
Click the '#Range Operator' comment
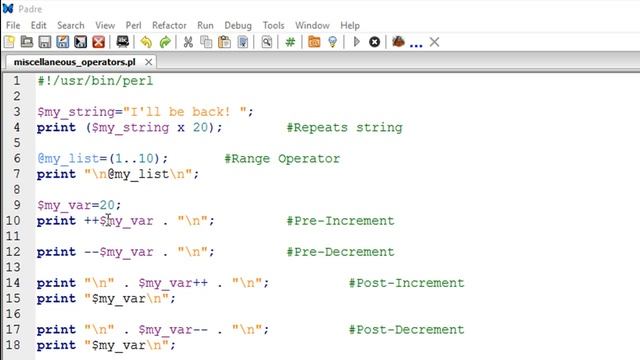[282, 158]
